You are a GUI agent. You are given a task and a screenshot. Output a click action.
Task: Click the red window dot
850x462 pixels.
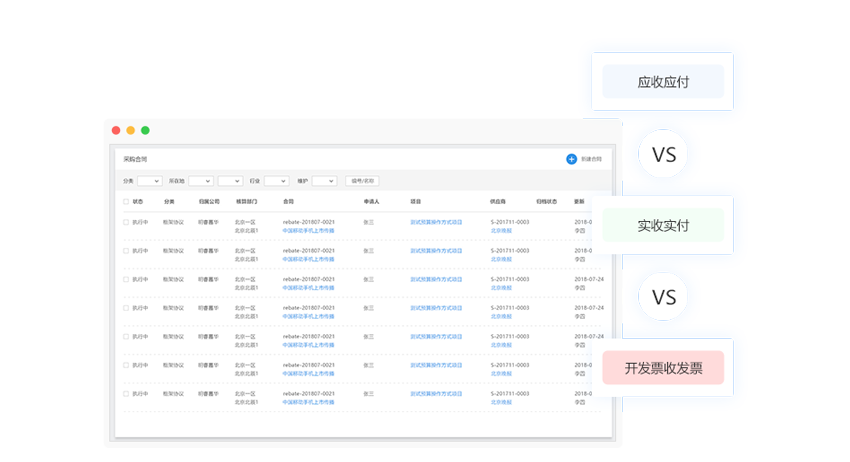pos(116,130)
